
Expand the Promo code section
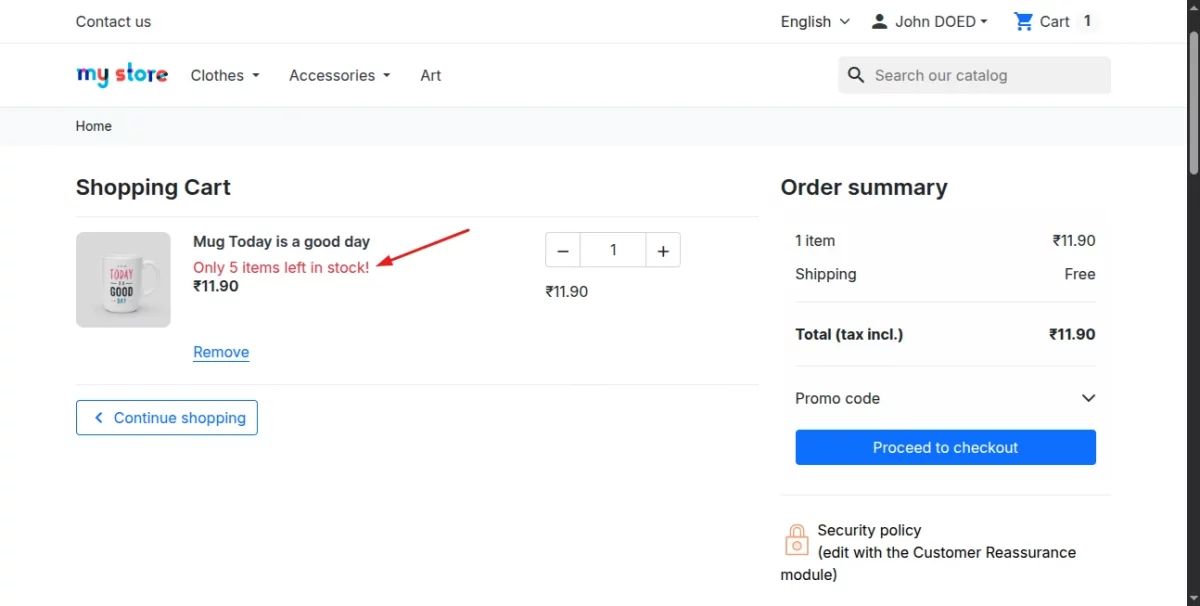pos(1088,398)
